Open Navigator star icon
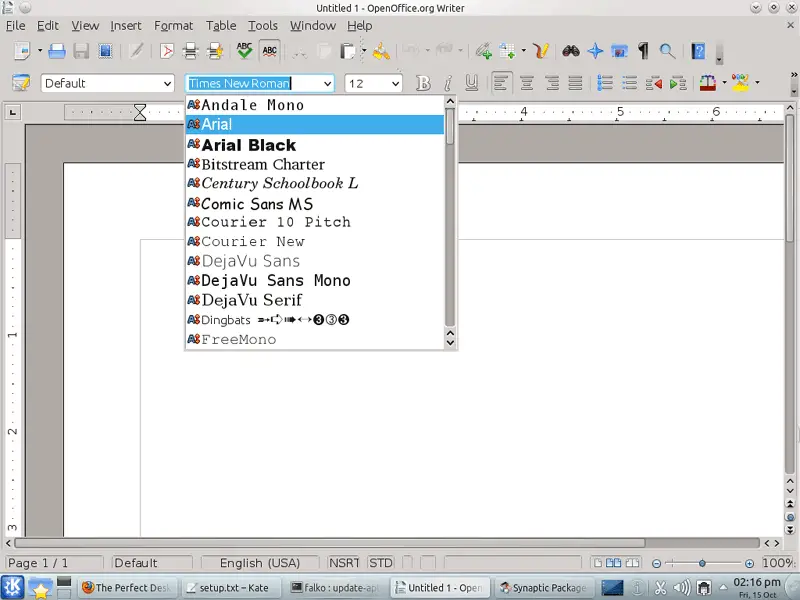The width and height of the screenshot is (800, 600). (595, 51)
